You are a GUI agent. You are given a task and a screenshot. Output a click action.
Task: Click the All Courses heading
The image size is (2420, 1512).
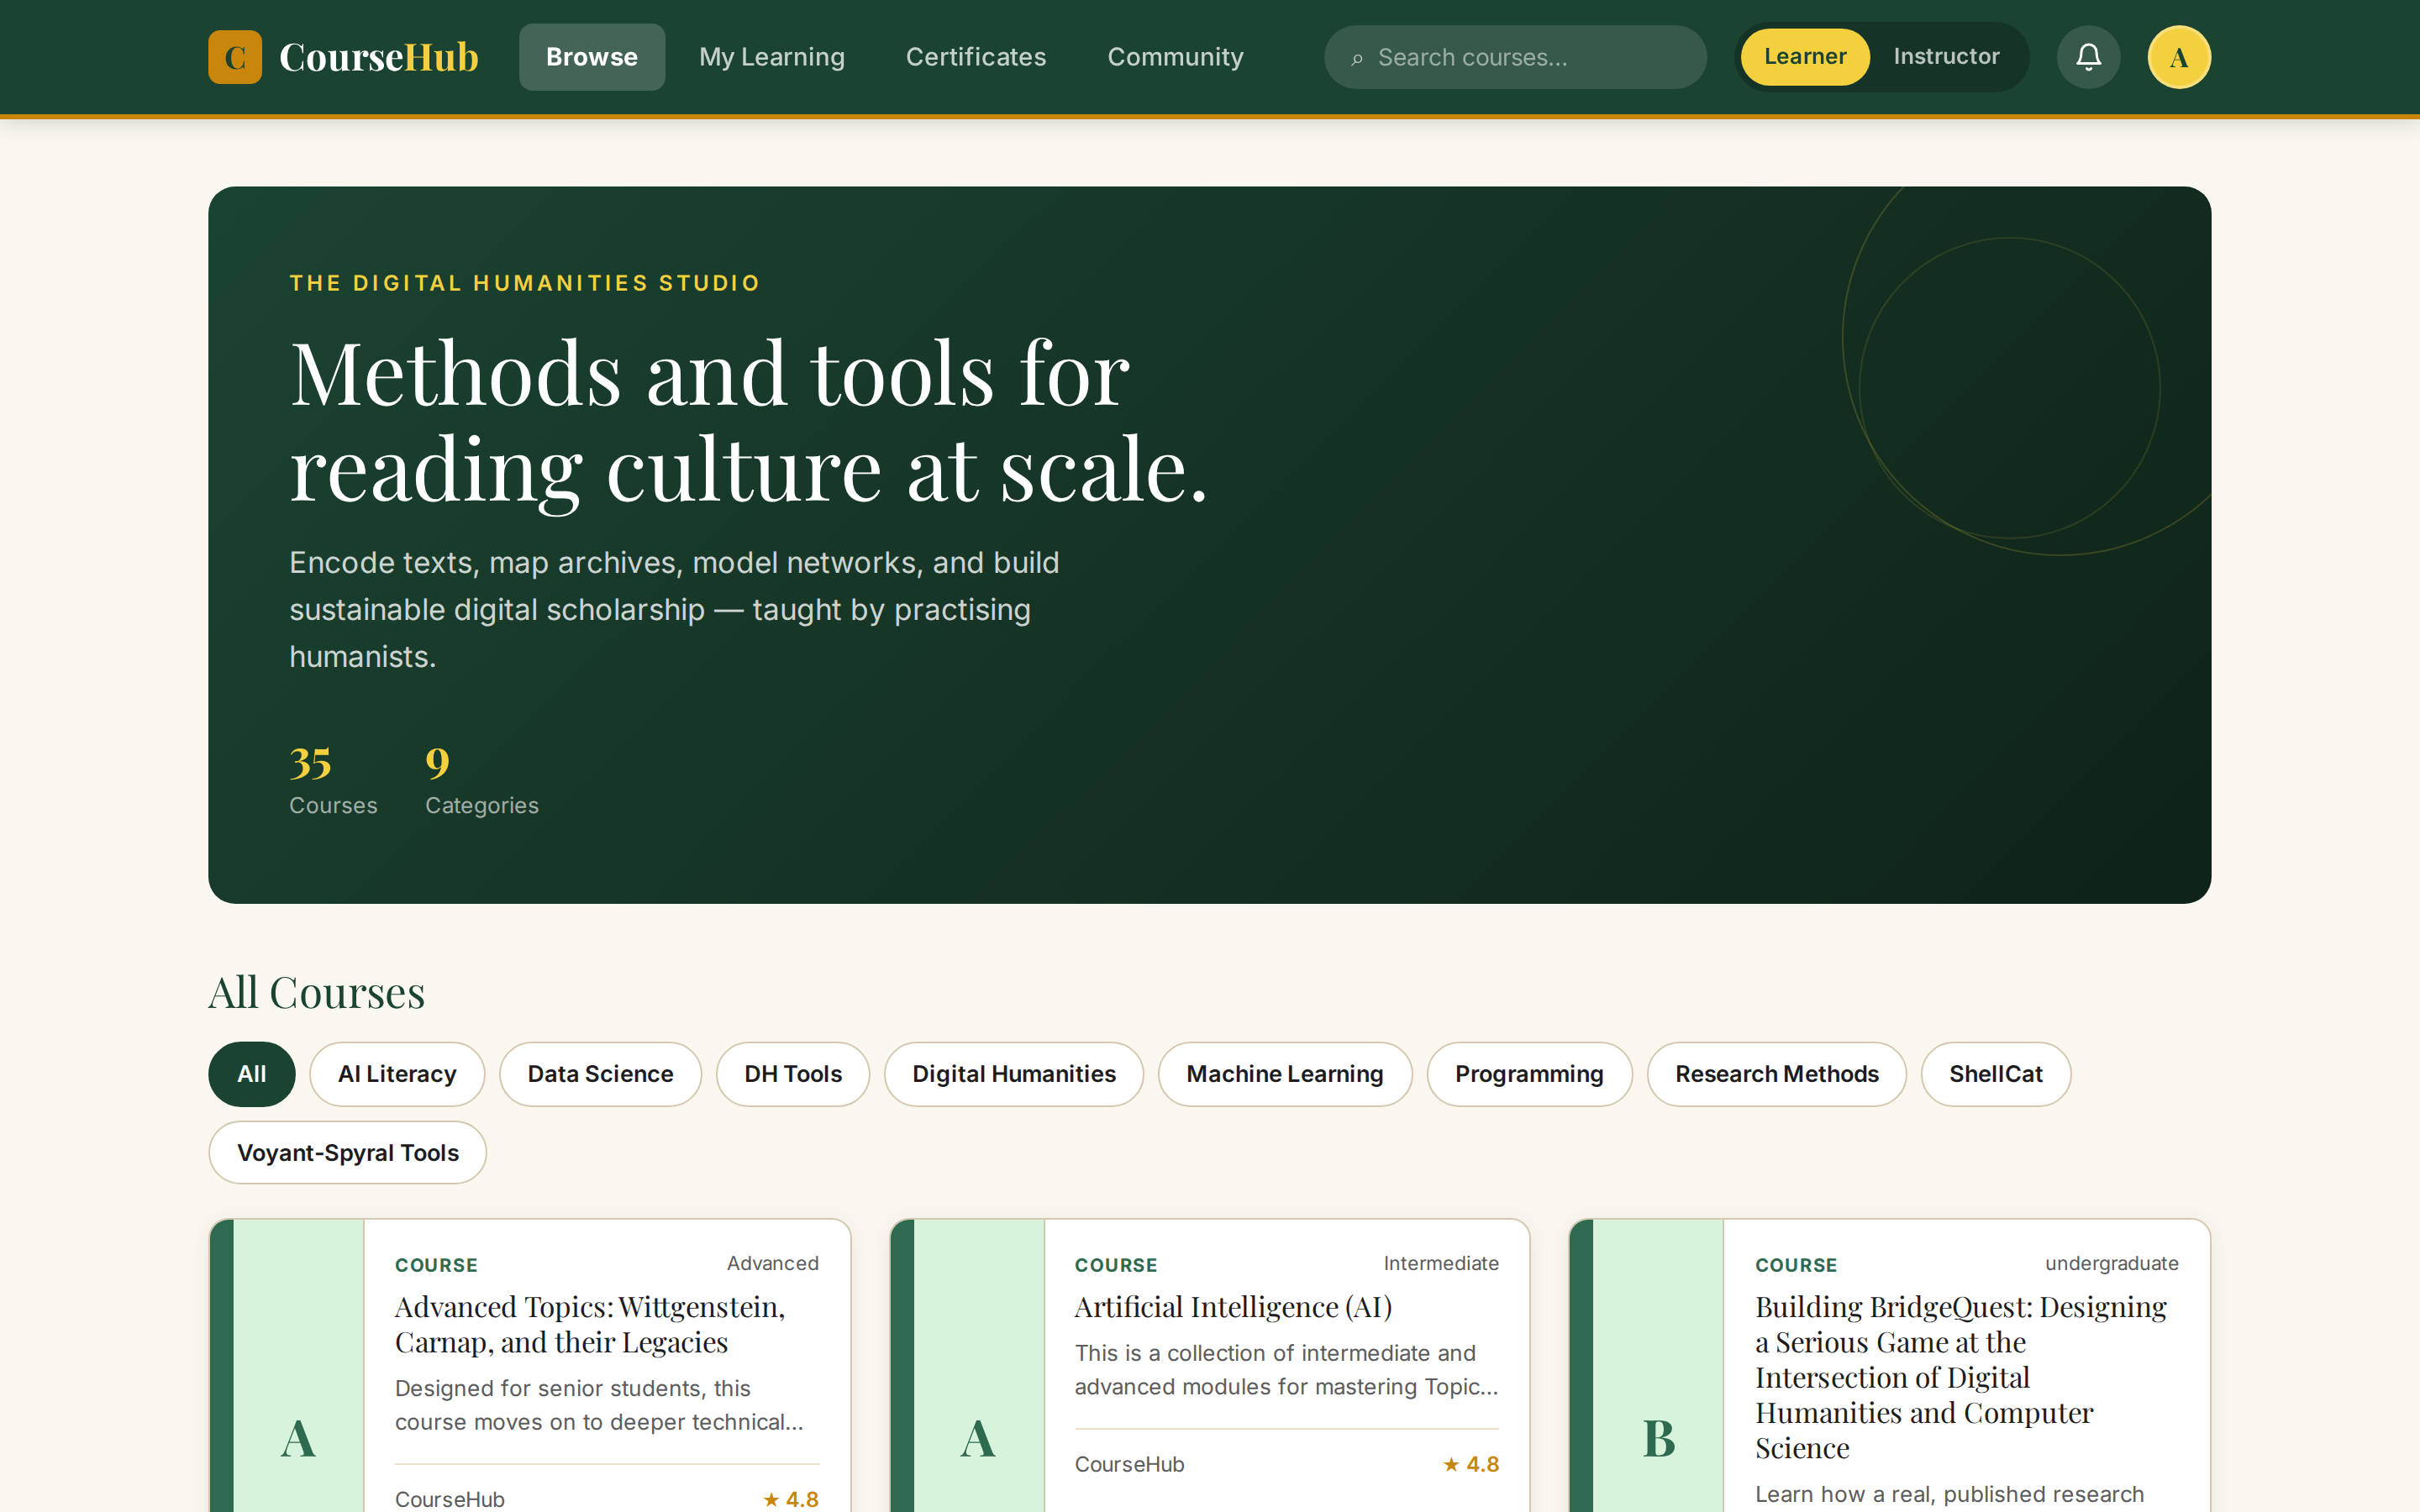(x=317, y=993)
